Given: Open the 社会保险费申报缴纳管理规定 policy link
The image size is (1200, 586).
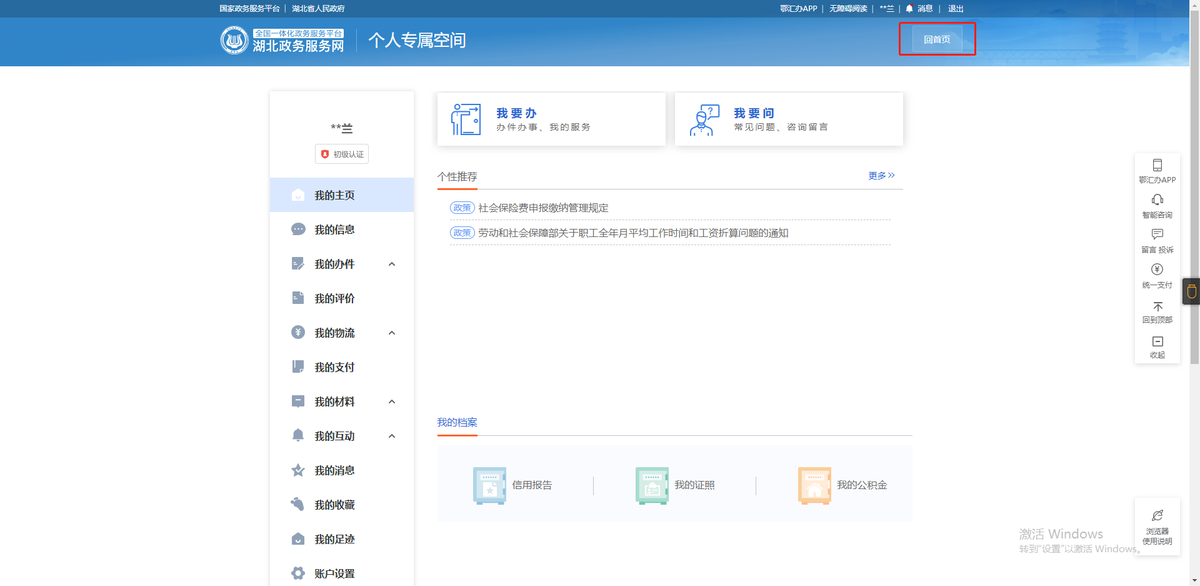Looking at the screenshot, I should coord(543,208).
